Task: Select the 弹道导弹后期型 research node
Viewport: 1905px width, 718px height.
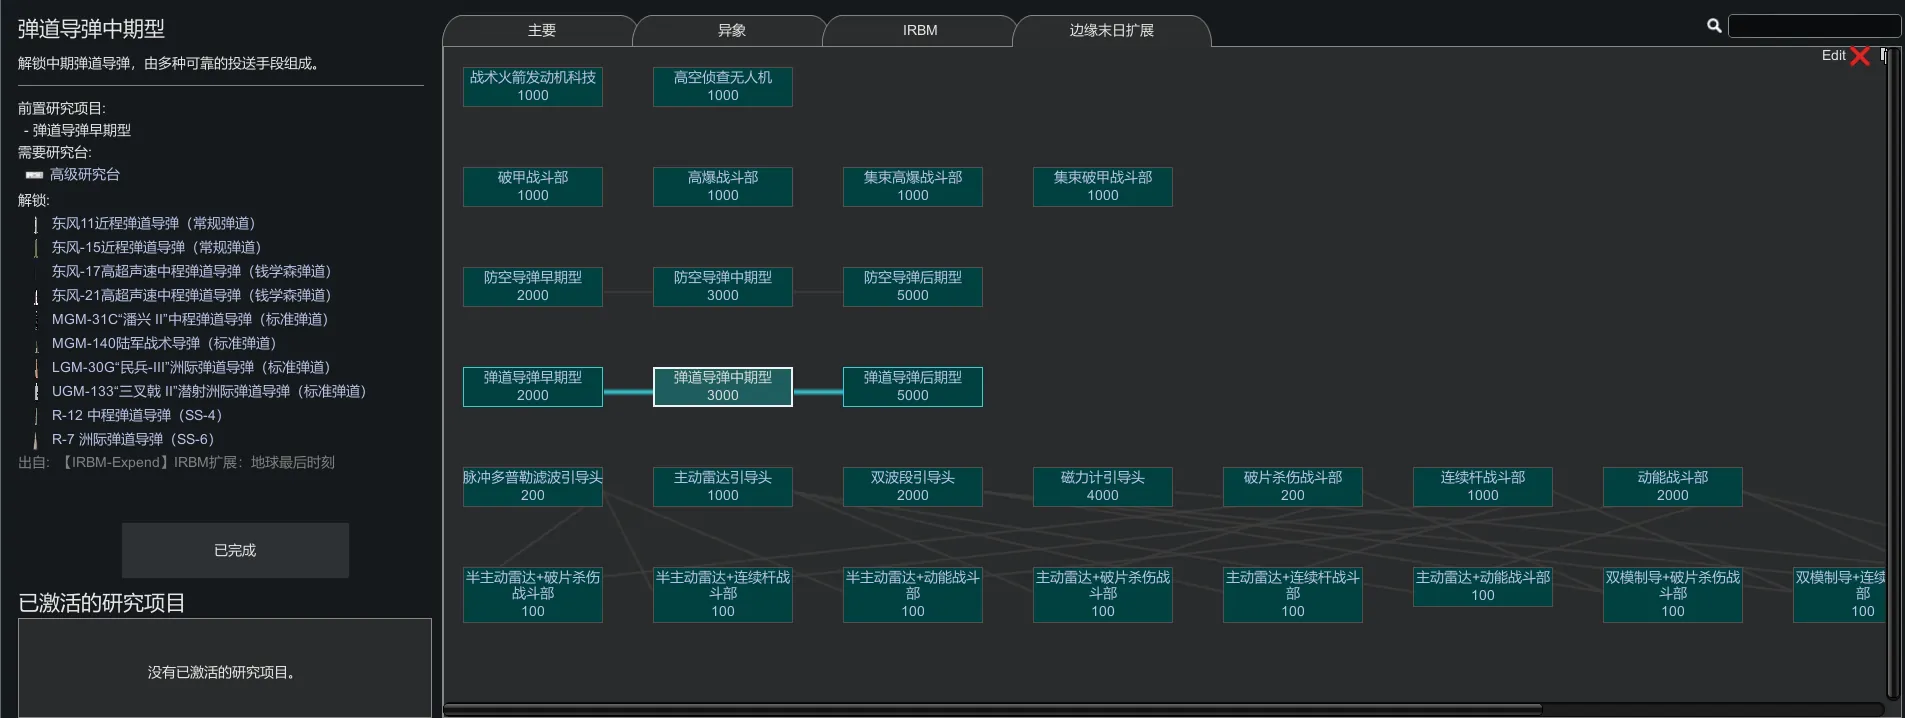Action: (x=912, y=386)
